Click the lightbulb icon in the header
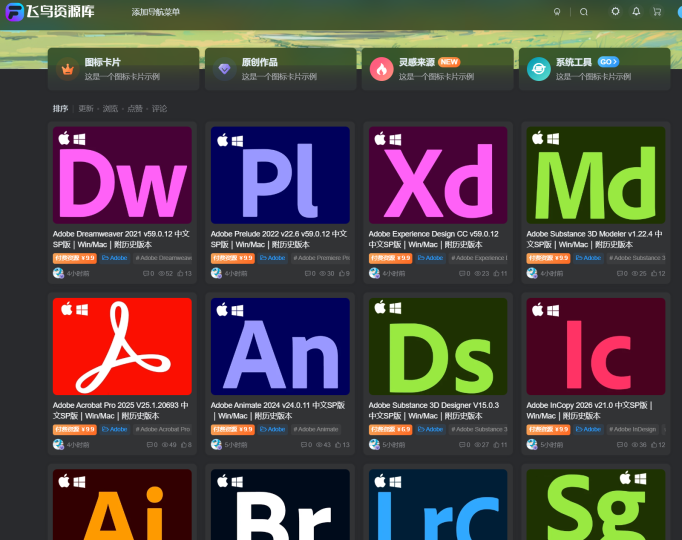This screenshot has height=540, width=682. click(557, 12)
